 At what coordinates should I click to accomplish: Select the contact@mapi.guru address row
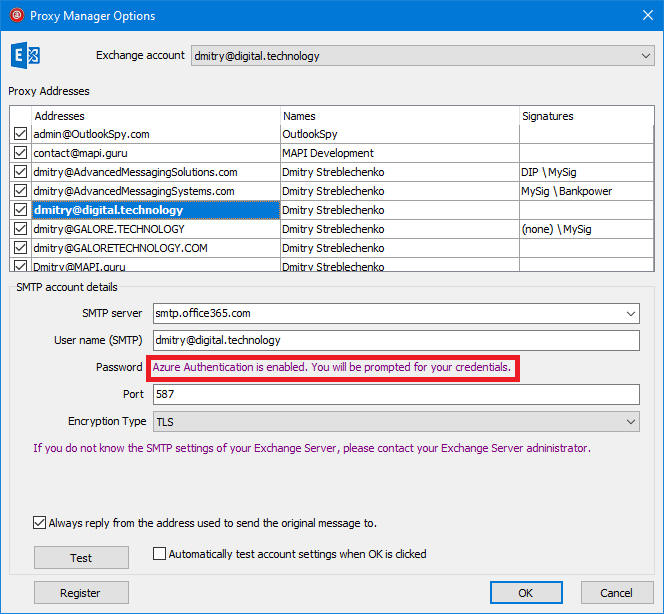click(x=155, y=153)
